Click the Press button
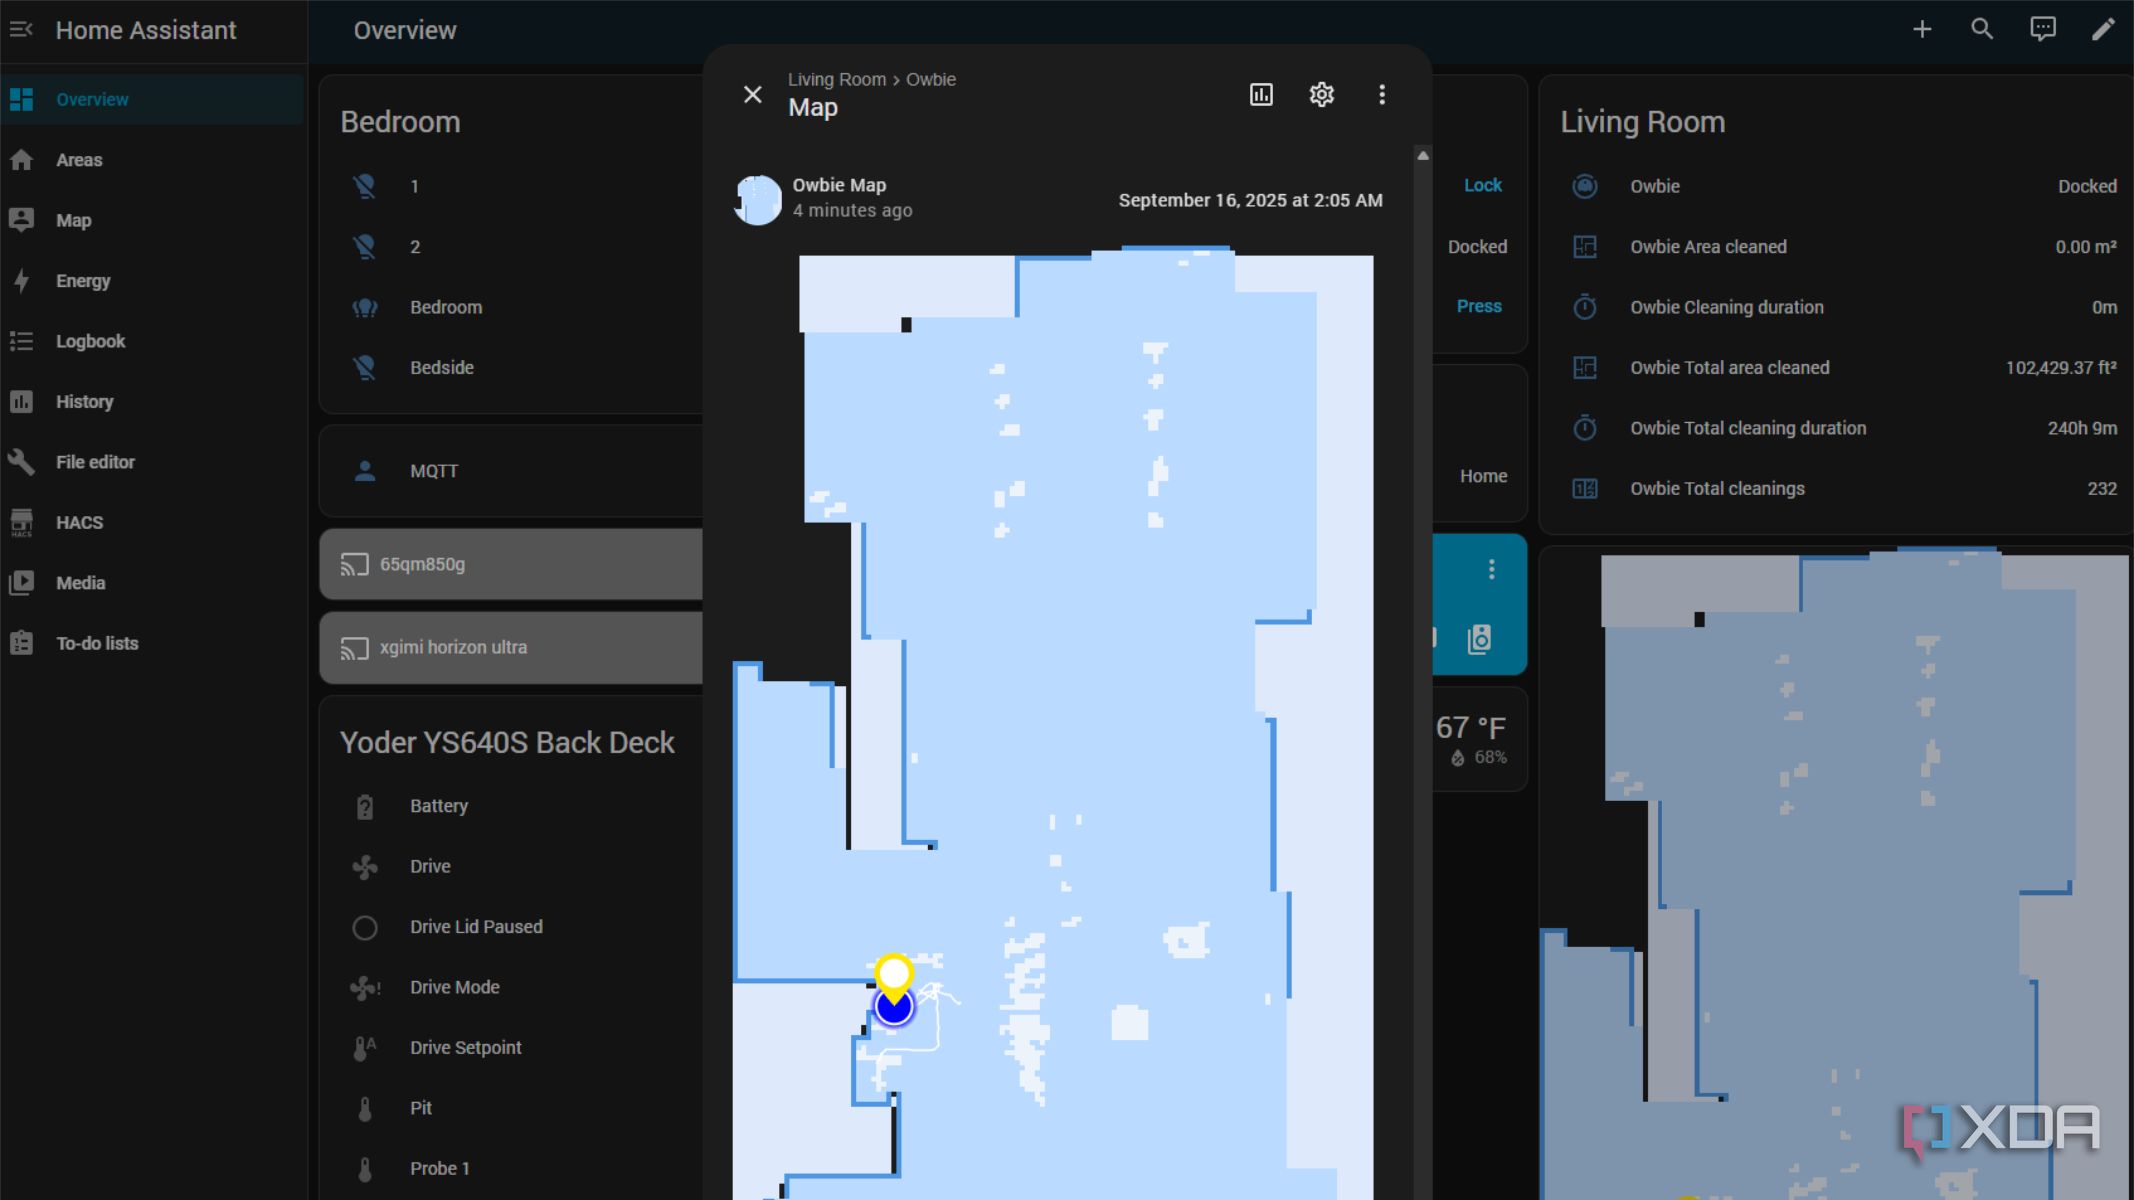2134x1200 pixels. (x=1479, y=307)
